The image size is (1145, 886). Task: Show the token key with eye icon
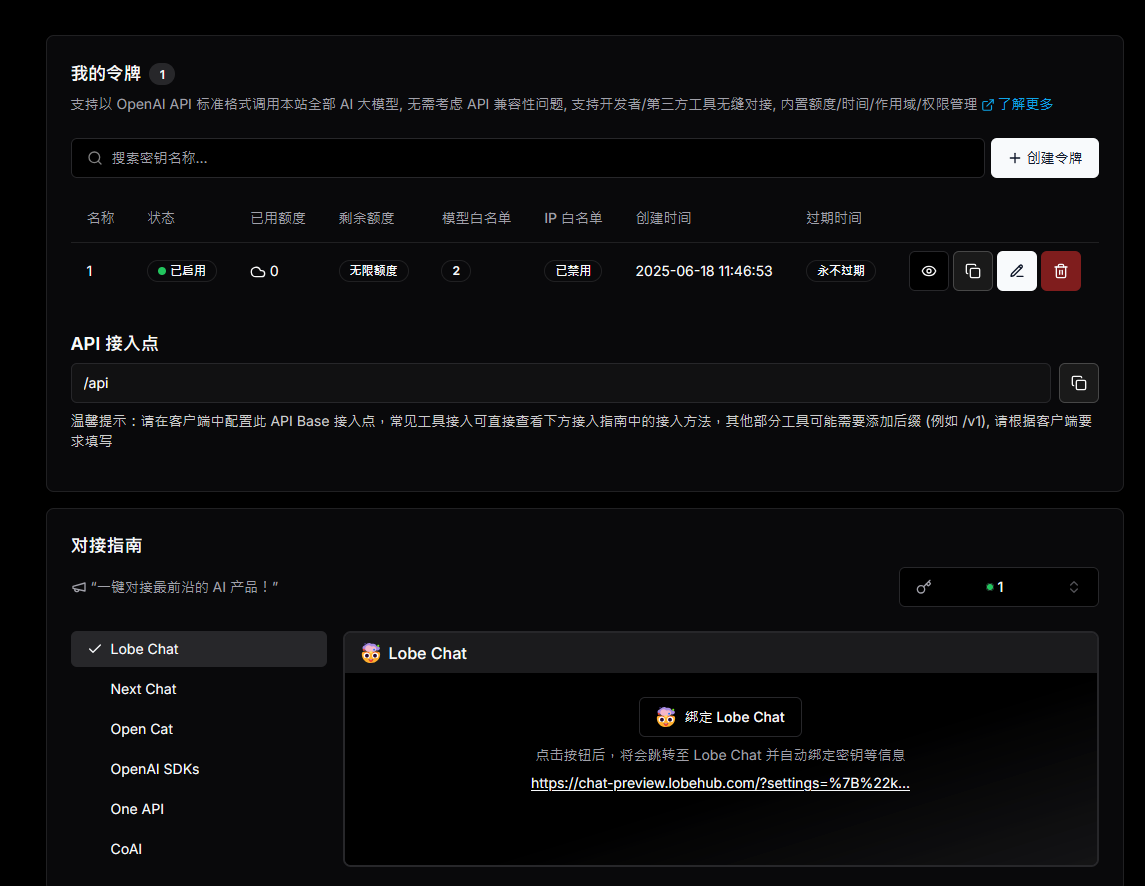tap(928, 271)
